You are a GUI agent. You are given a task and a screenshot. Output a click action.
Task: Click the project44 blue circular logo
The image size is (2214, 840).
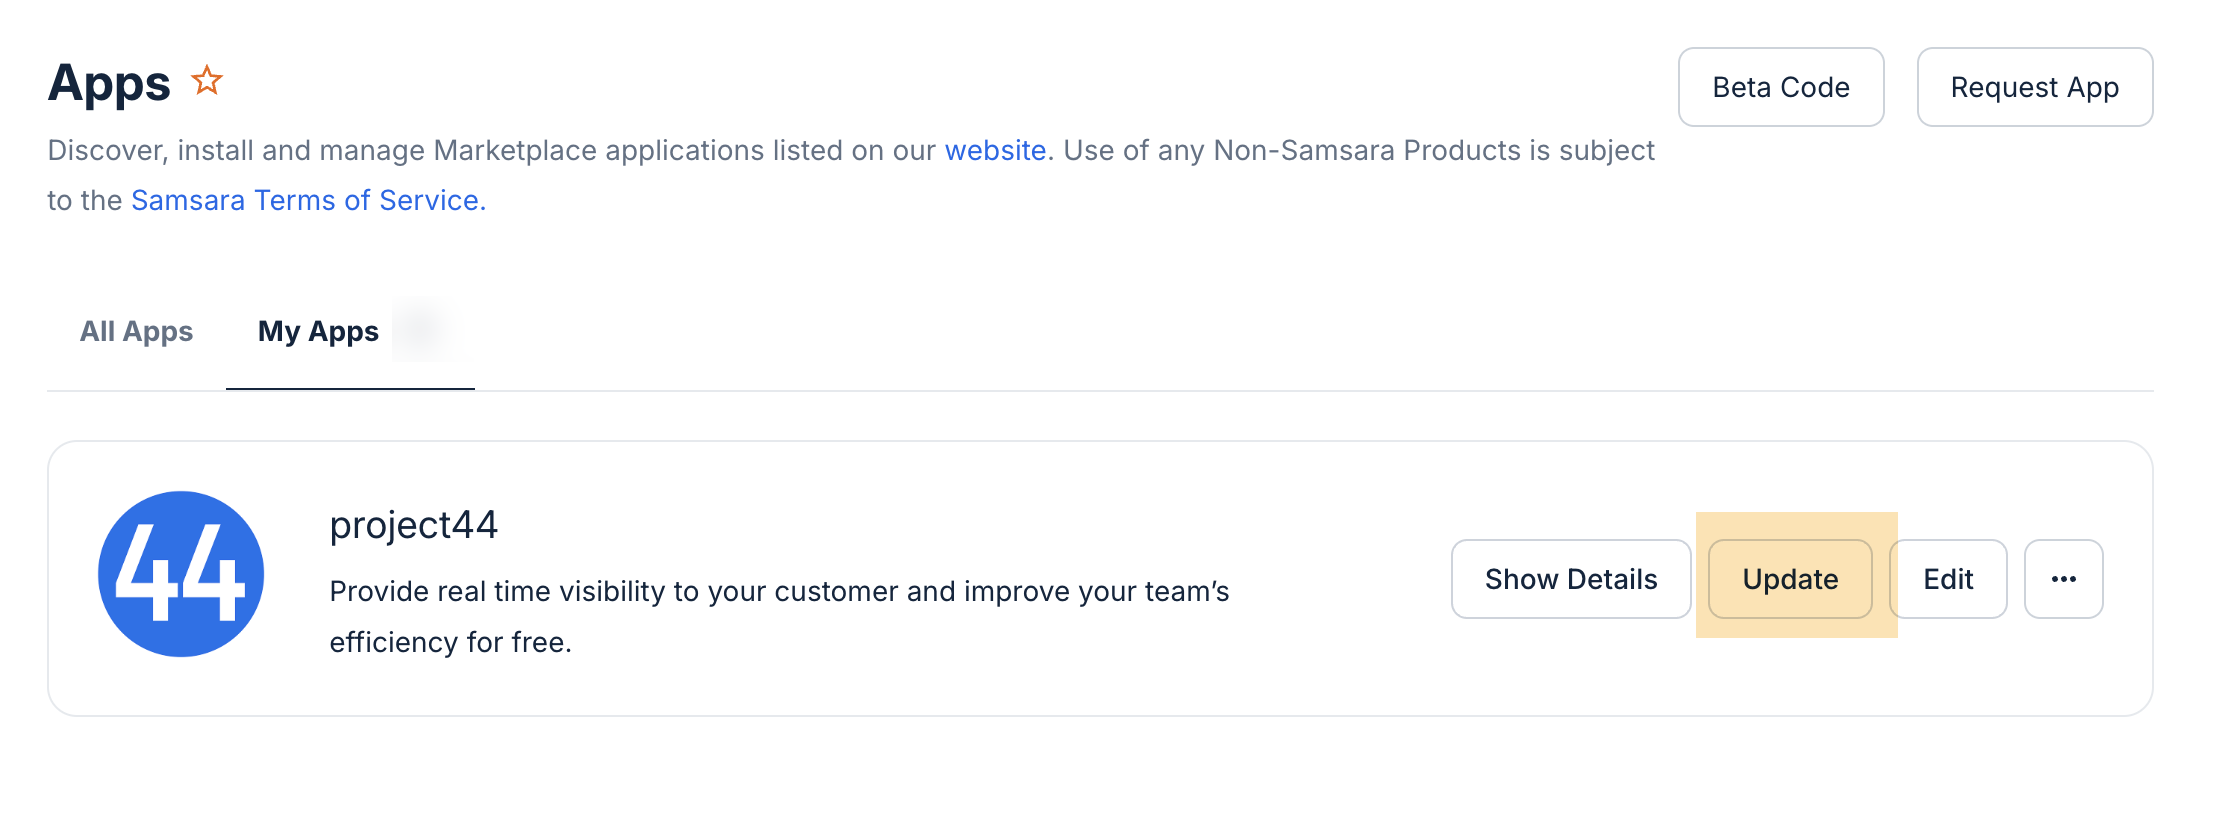tap(181, 574)
